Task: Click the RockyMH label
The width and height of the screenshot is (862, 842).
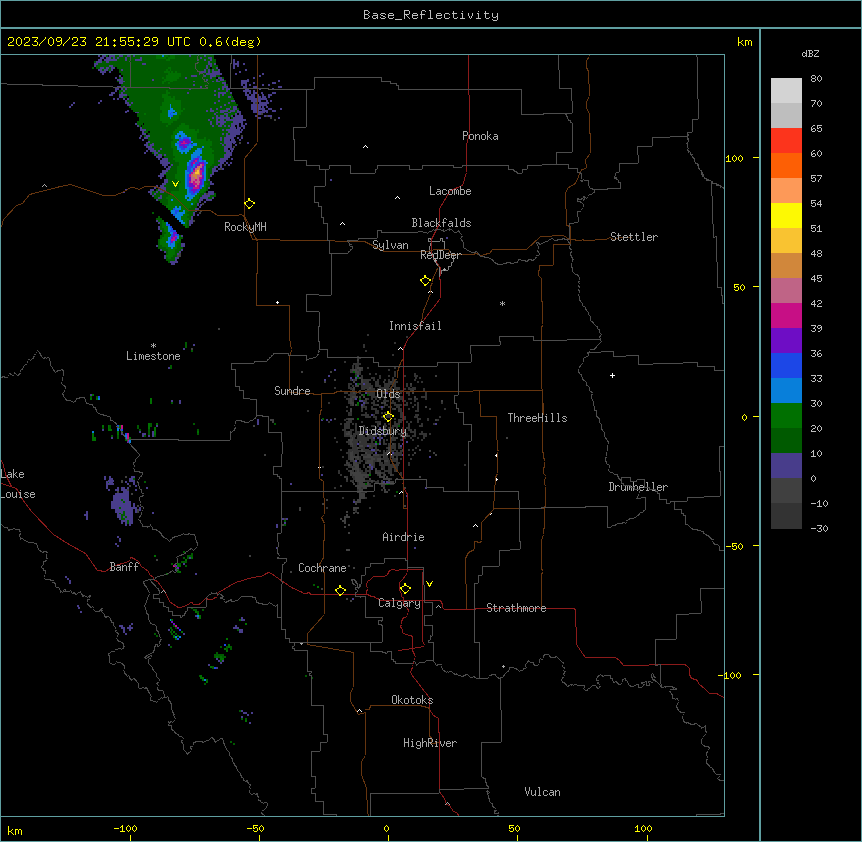Action: [245, 227]
